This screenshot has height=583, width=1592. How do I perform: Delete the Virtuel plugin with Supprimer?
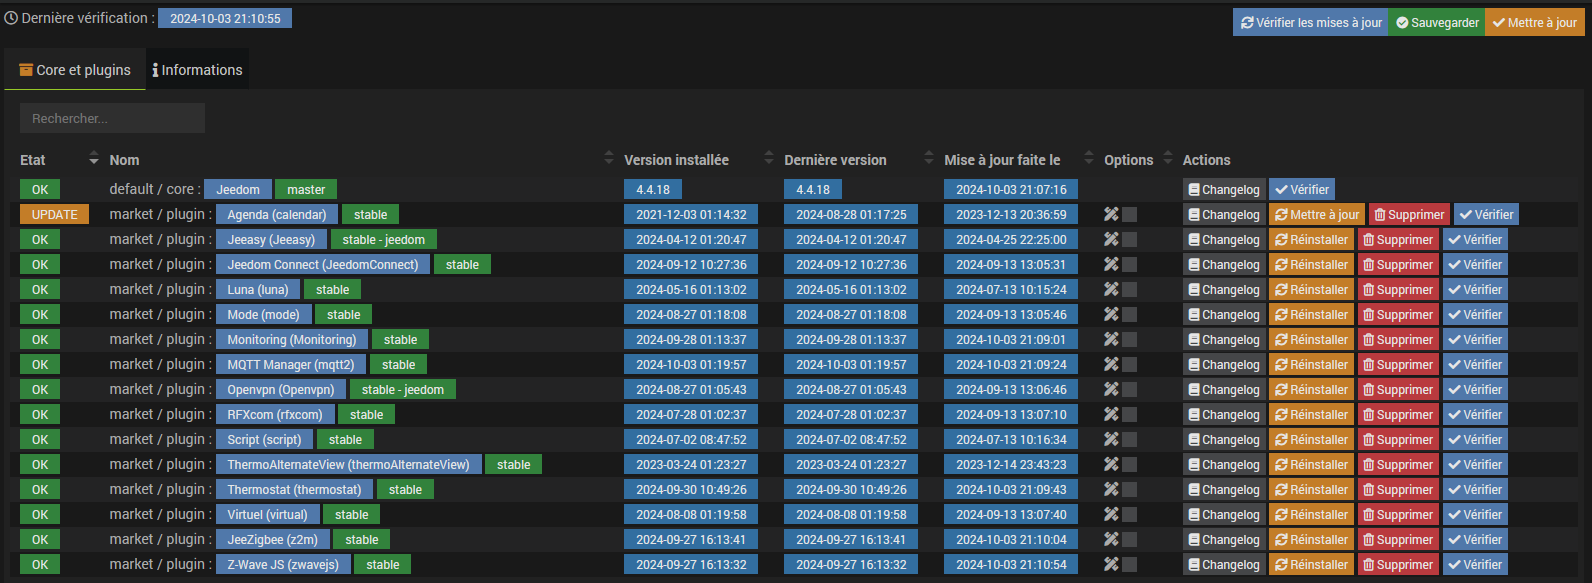pos(1398,514)
